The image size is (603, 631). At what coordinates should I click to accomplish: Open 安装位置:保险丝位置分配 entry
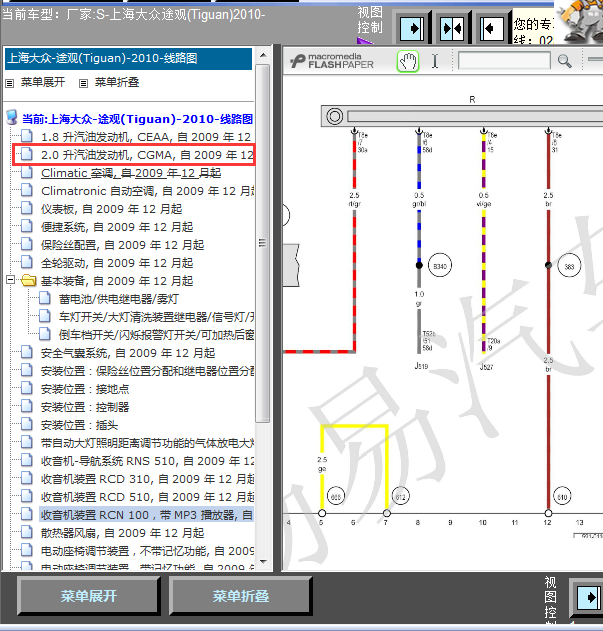tap(147, 371)
